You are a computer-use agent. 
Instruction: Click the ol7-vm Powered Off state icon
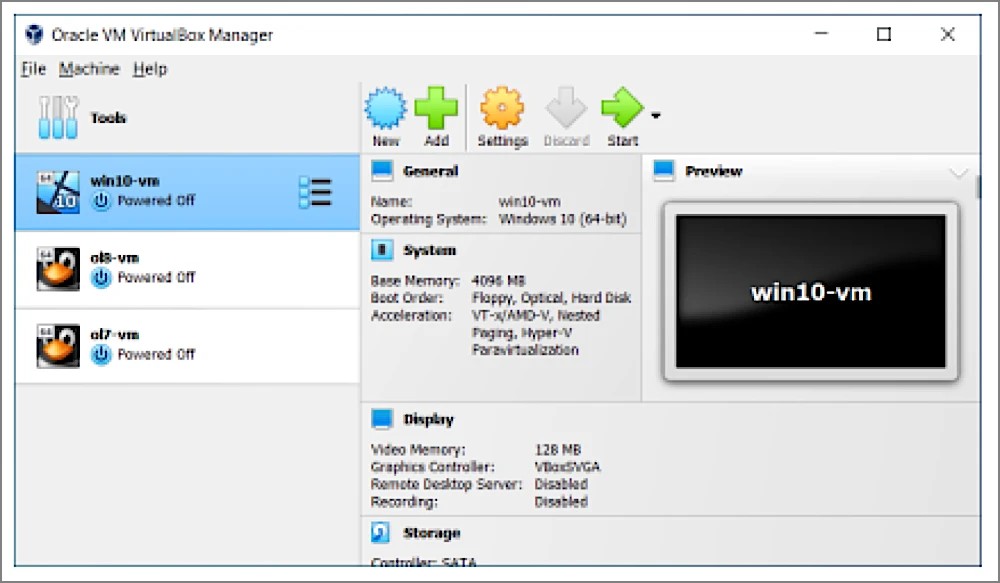click(101, 354)
